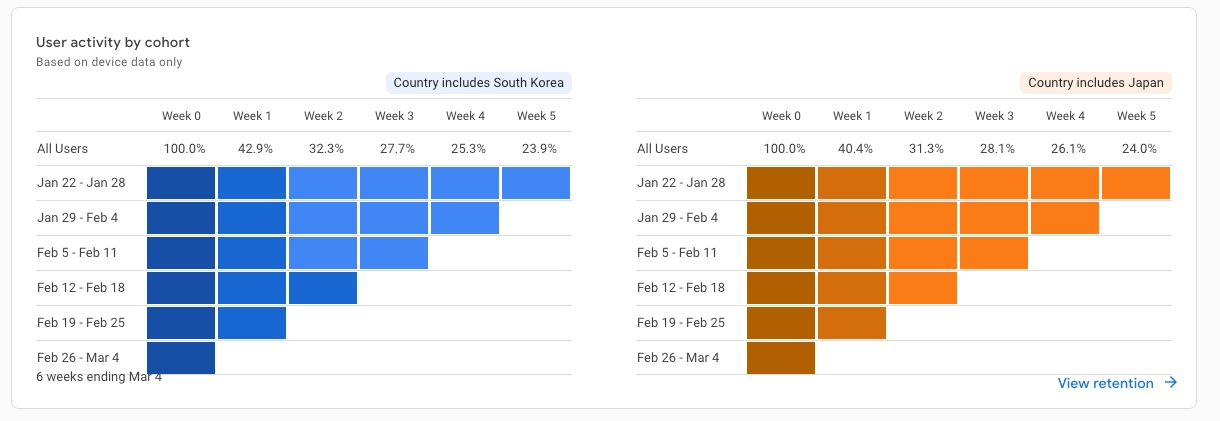
Task: Select the Country includes Japan chip
Action: pos(1095,83)
